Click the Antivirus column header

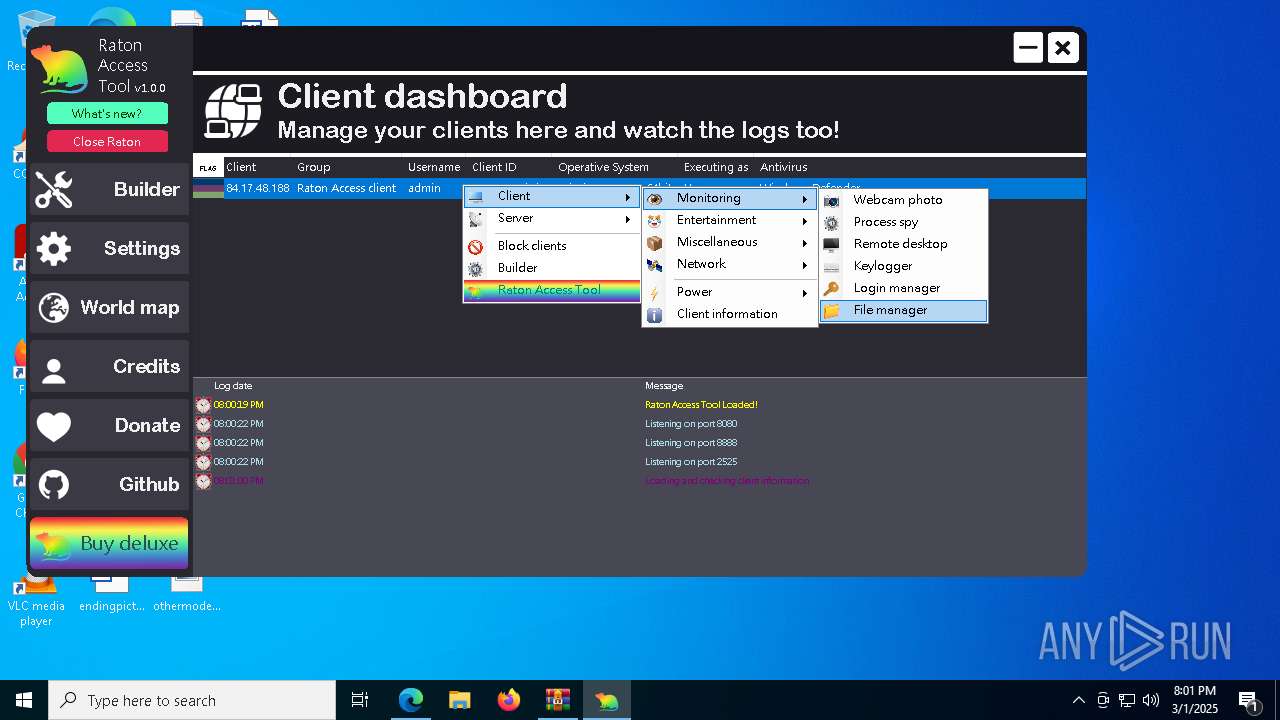pos(784,167)
